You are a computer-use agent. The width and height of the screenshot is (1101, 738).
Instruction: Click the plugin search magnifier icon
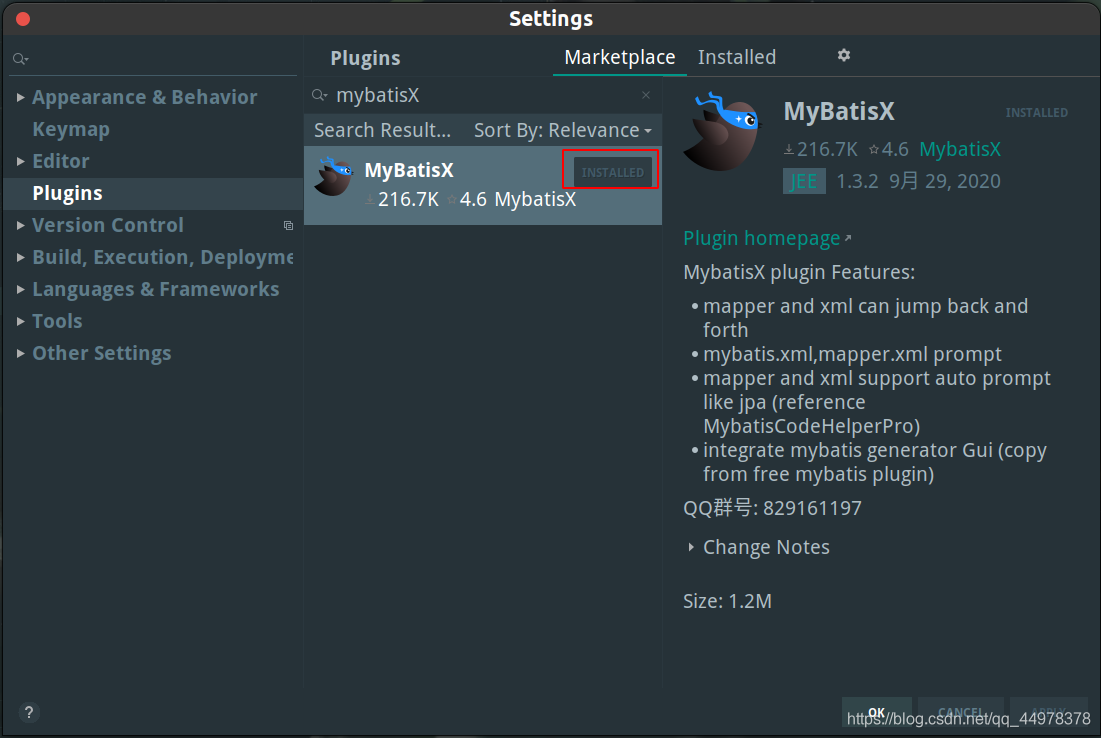pyautogui.click(x=320, y=95)
